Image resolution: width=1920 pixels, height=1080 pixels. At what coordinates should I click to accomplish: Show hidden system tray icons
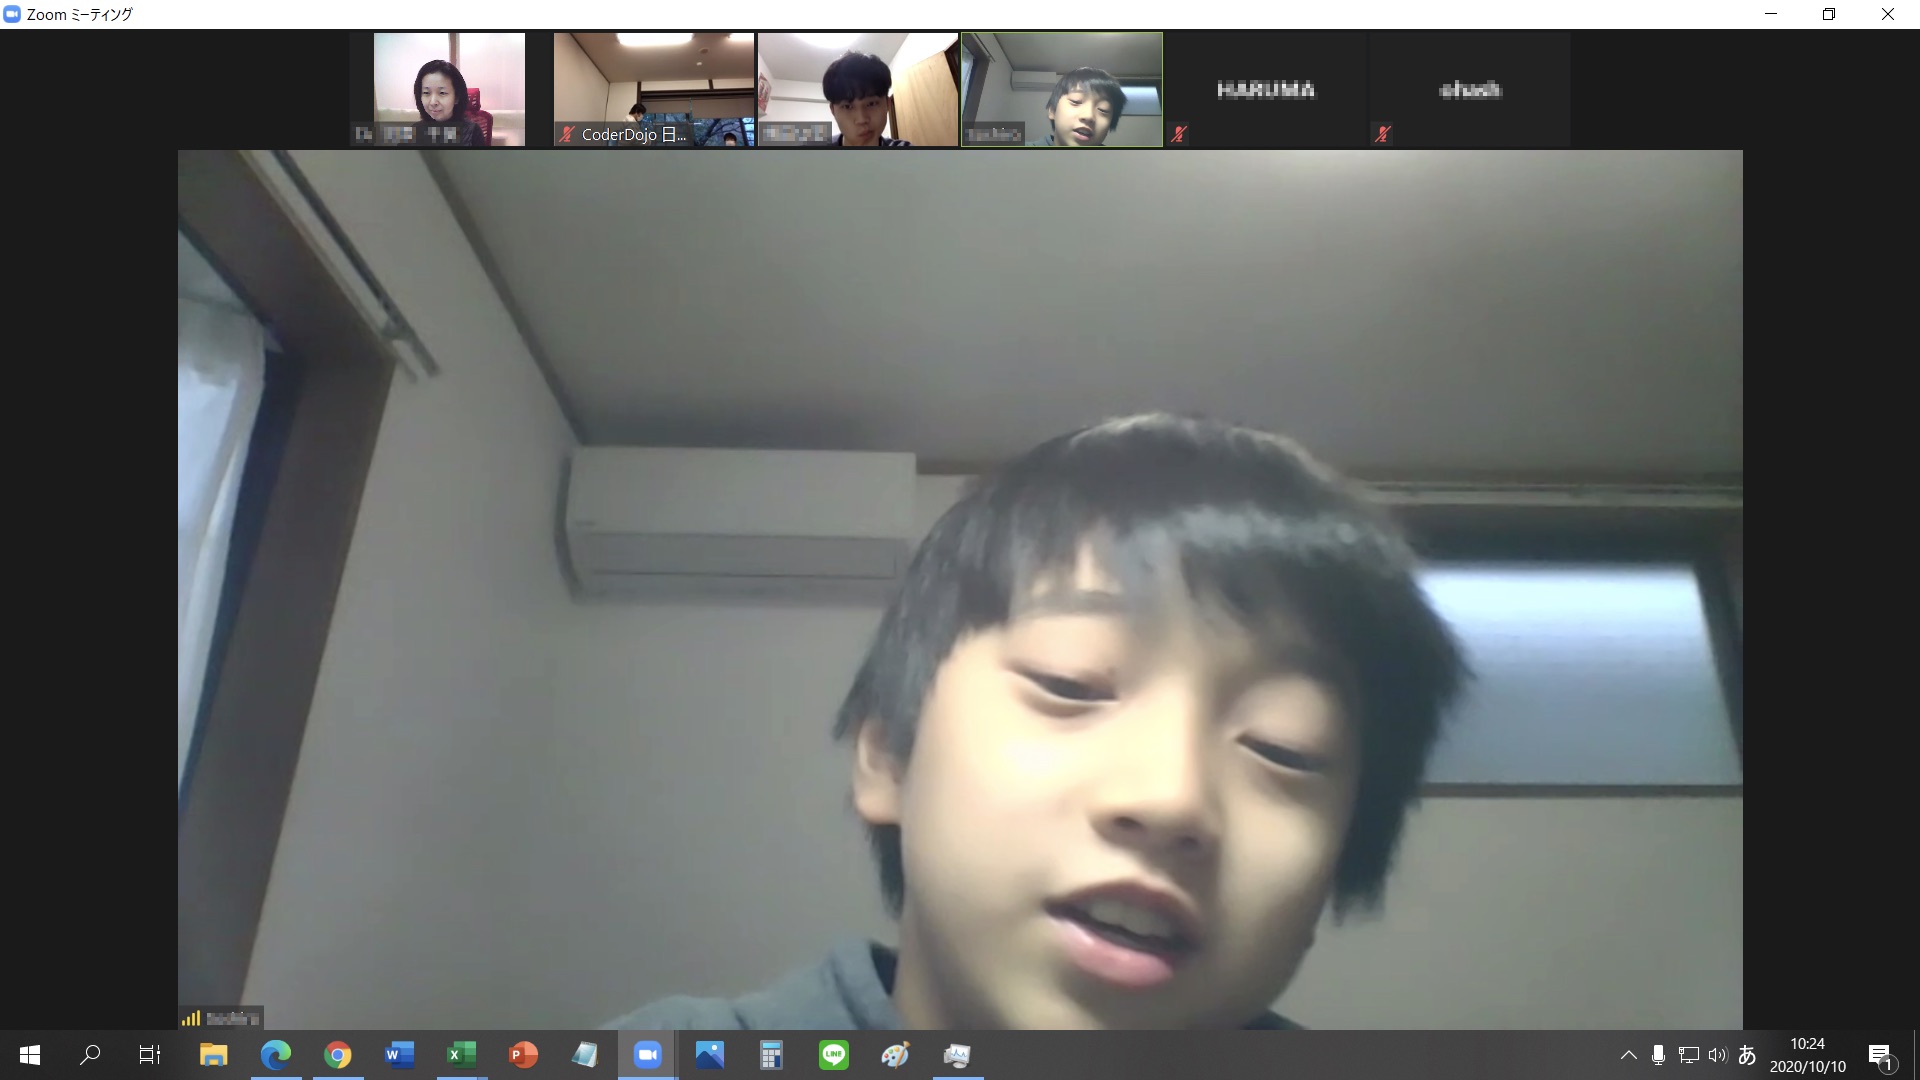coord(1628,1055)
